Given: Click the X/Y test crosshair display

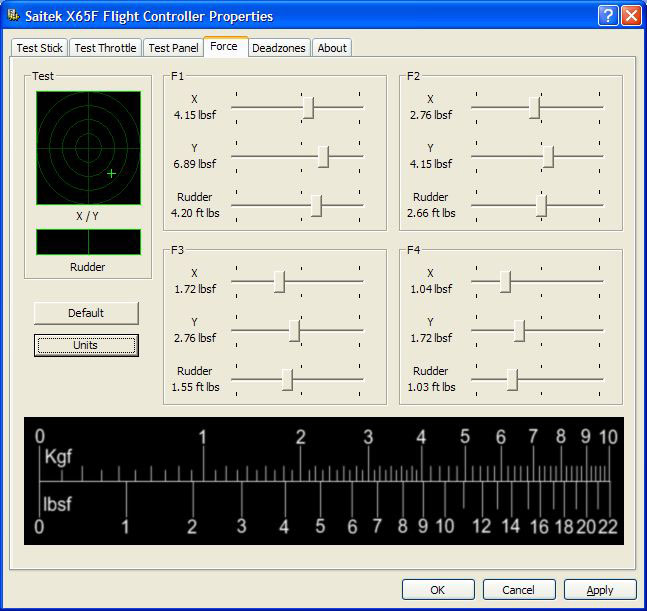Looking at the screenshot, I should [88, 148].
